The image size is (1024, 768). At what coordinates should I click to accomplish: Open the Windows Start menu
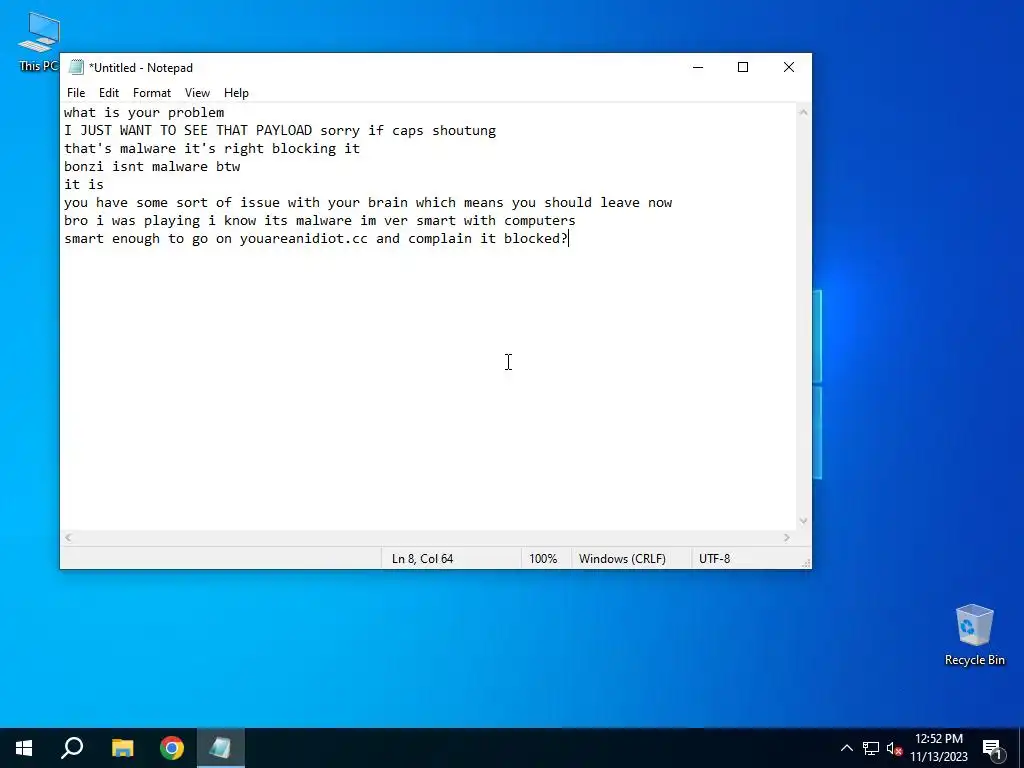[24, 748]
